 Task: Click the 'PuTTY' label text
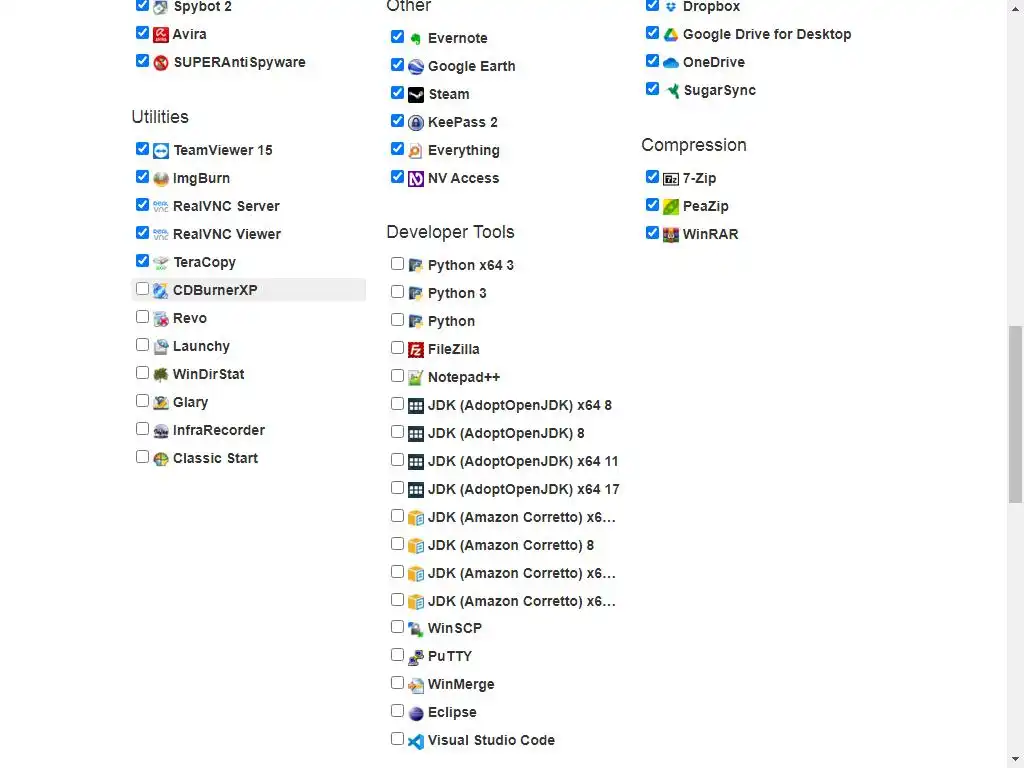[449, 656]
